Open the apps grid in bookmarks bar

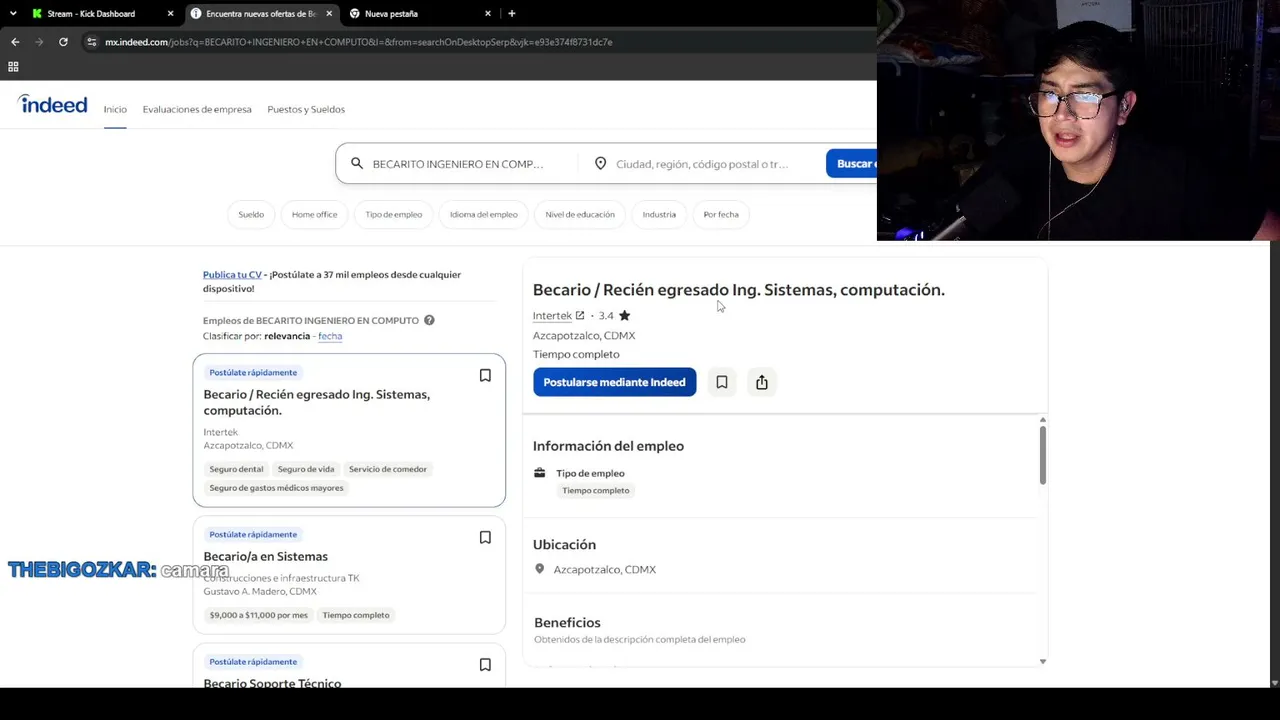[13, 67]
